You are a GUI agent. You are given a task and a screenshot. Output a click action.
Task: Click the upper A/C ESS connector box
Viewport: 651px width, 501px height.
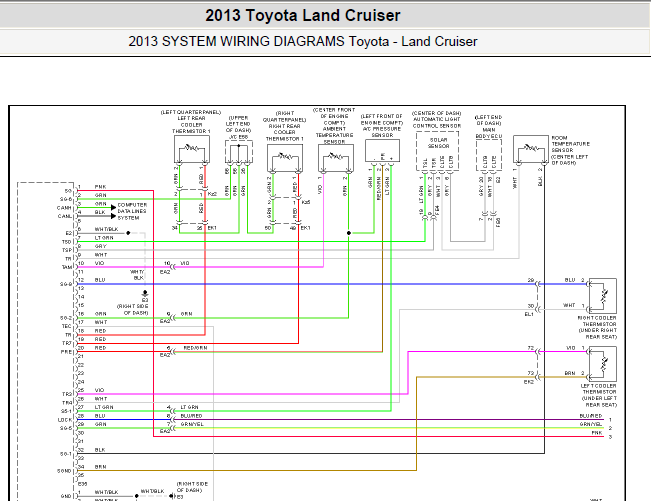click(239, 152)
